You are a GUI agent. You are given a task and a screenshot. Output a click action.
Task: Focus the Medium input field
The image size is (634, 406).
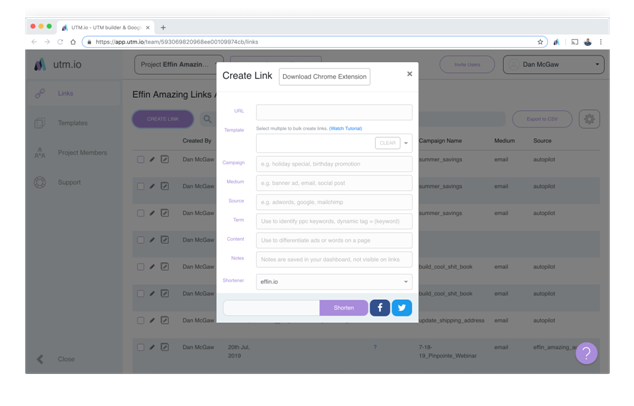[334, 183]
